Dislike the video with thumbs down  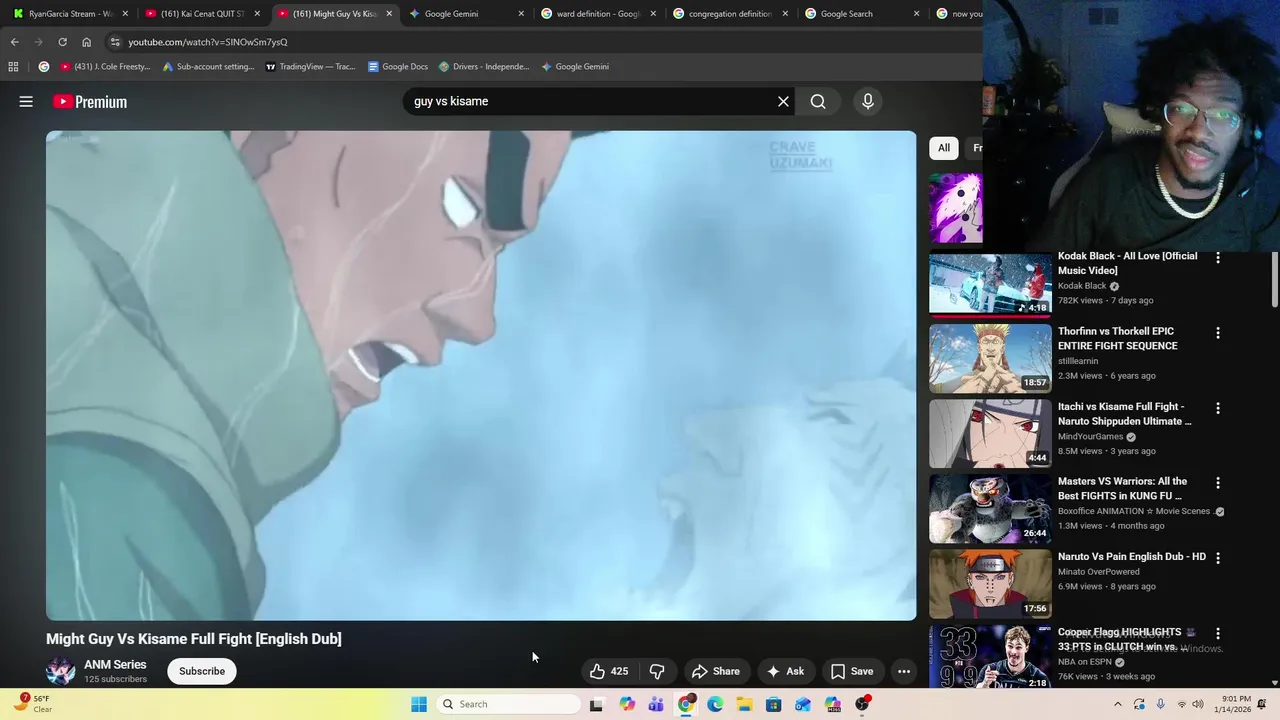(x=657, y=671)
